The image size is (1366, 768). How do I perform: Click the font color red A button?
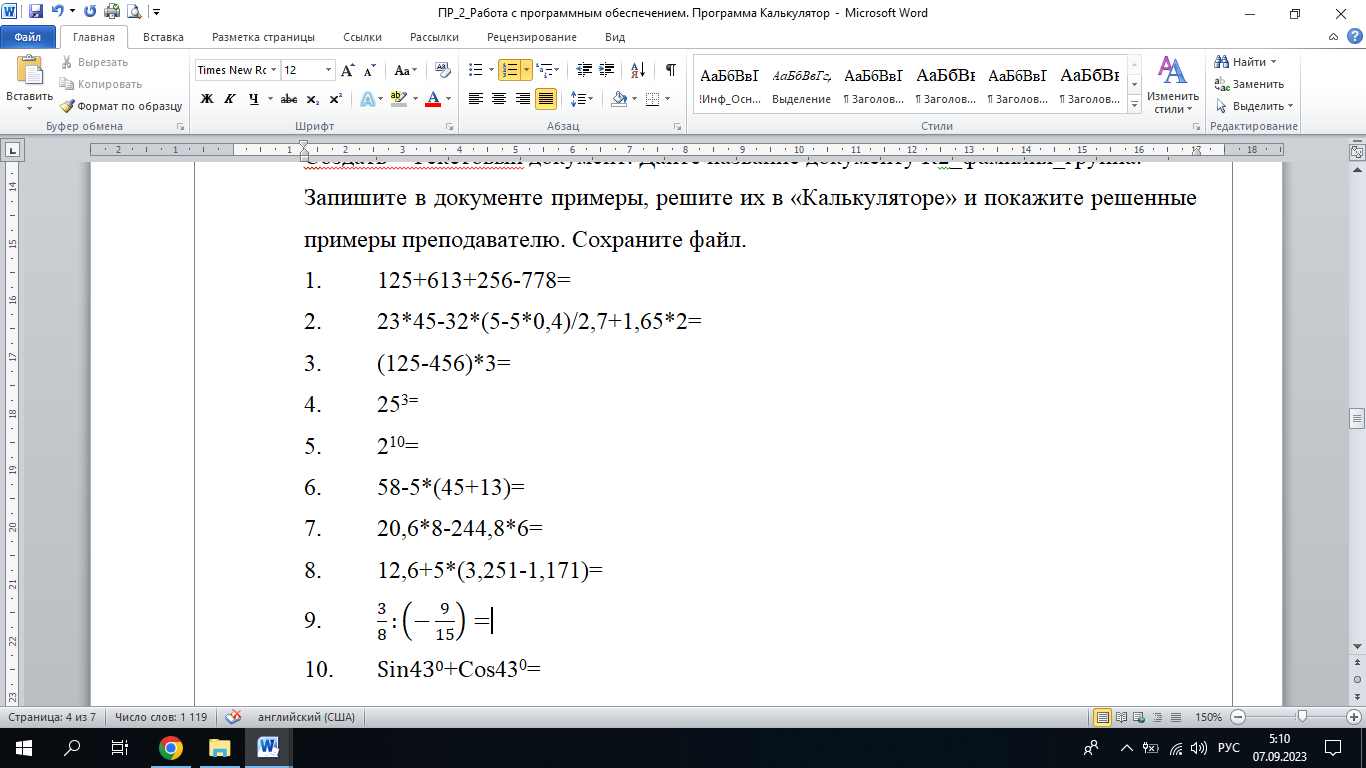click(x=433, y=99)
